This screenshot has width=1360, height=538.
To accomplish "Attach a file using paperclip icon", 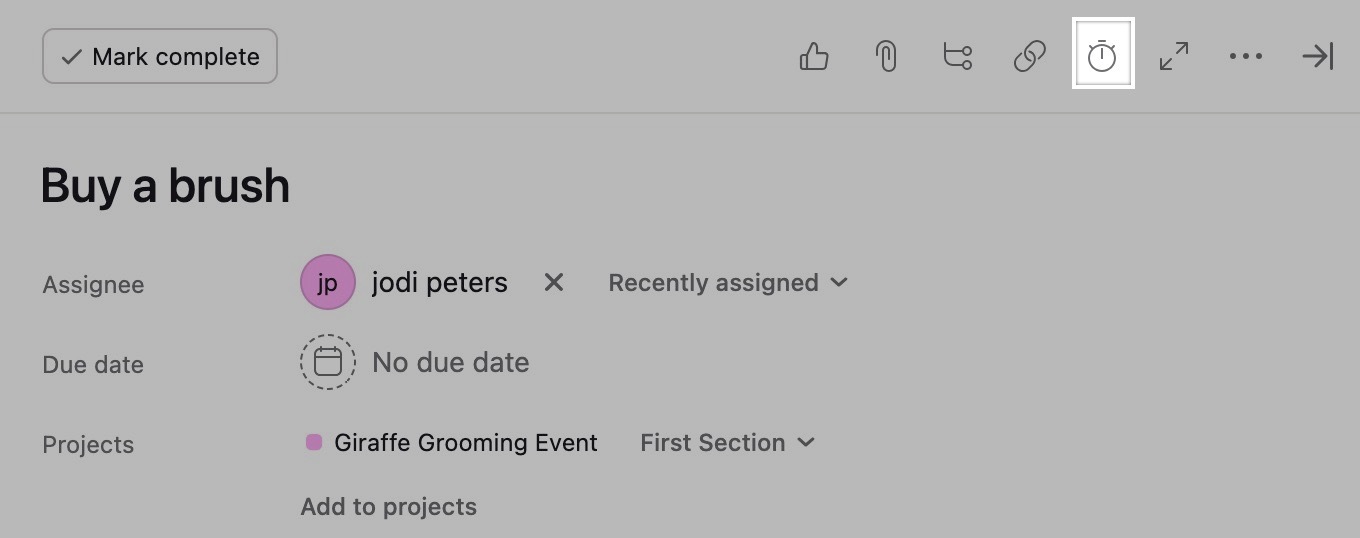I will (x=886, y=56).
